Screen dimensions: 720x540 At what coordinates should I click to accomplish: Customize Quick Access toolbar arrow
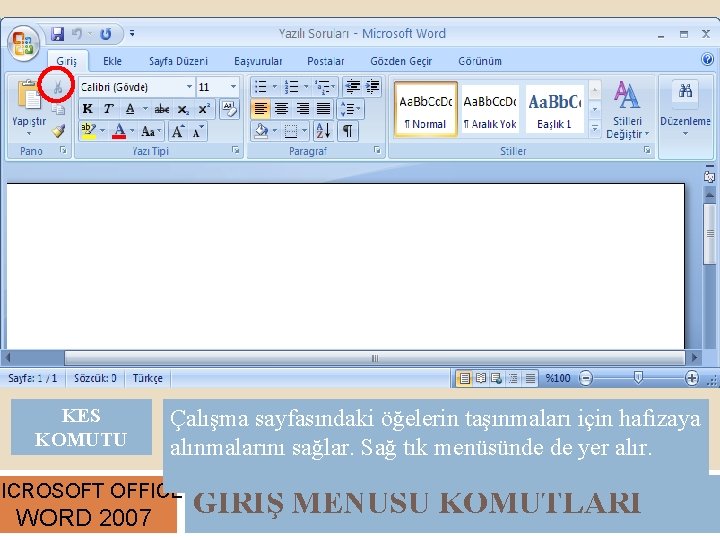point(132,34)
